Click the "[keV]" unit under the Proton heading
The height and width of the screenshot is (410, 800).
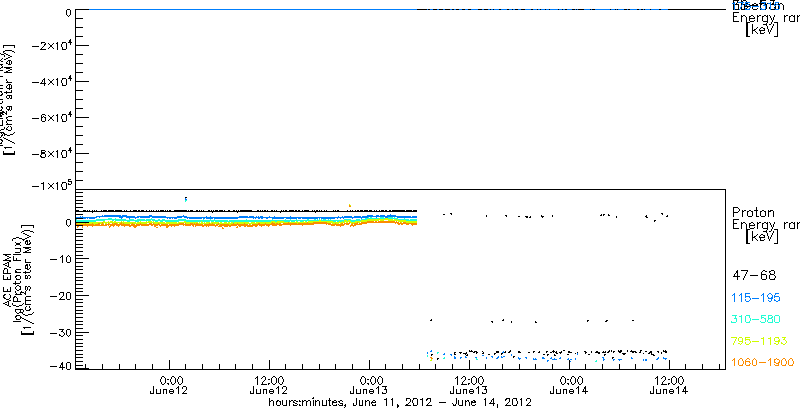tap(762, 236)
